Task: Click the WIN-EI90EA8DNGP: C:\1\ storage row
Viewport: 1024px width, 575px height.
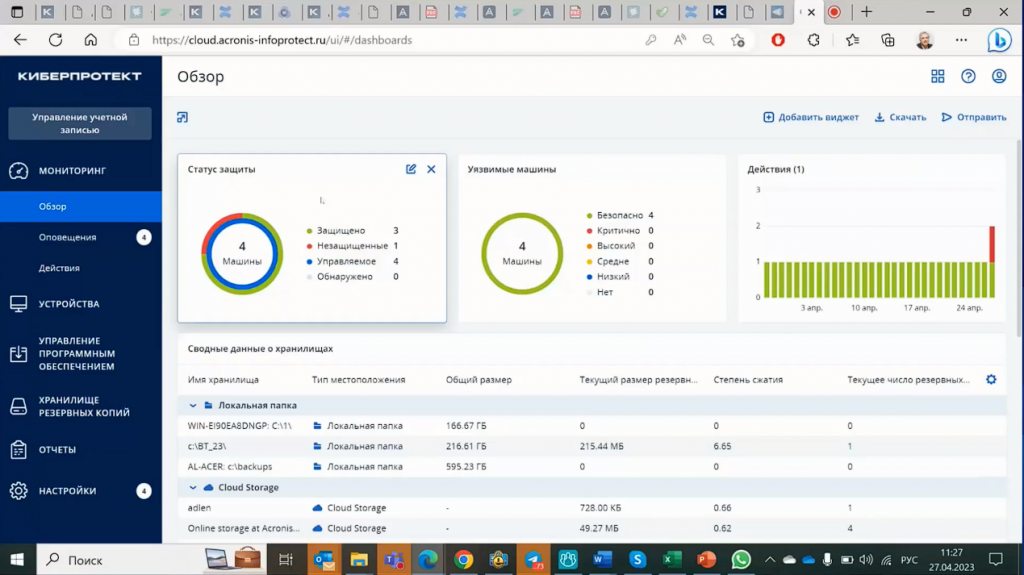Action: tap(591, 426)
